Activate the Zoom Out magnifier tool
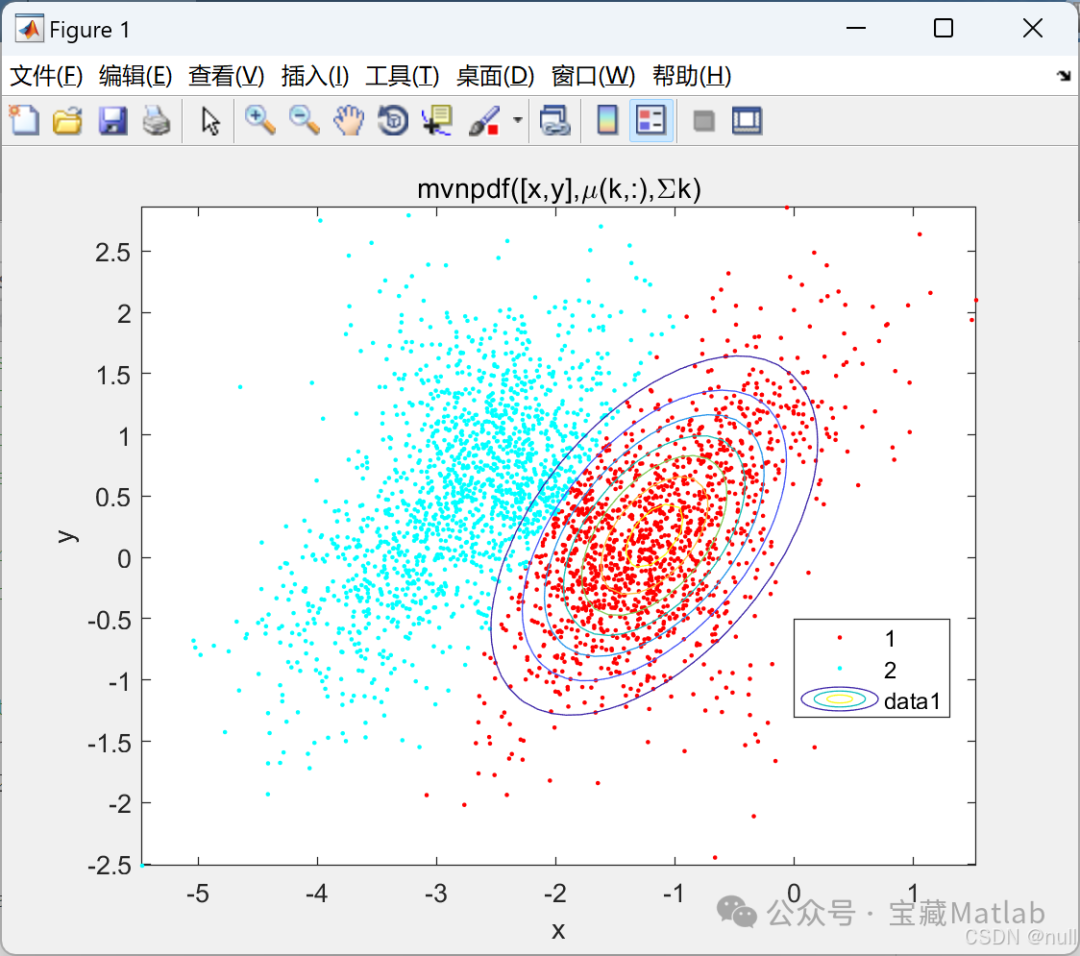The image size is (1080, 956). pyautogui.click(x=304, y=121)
